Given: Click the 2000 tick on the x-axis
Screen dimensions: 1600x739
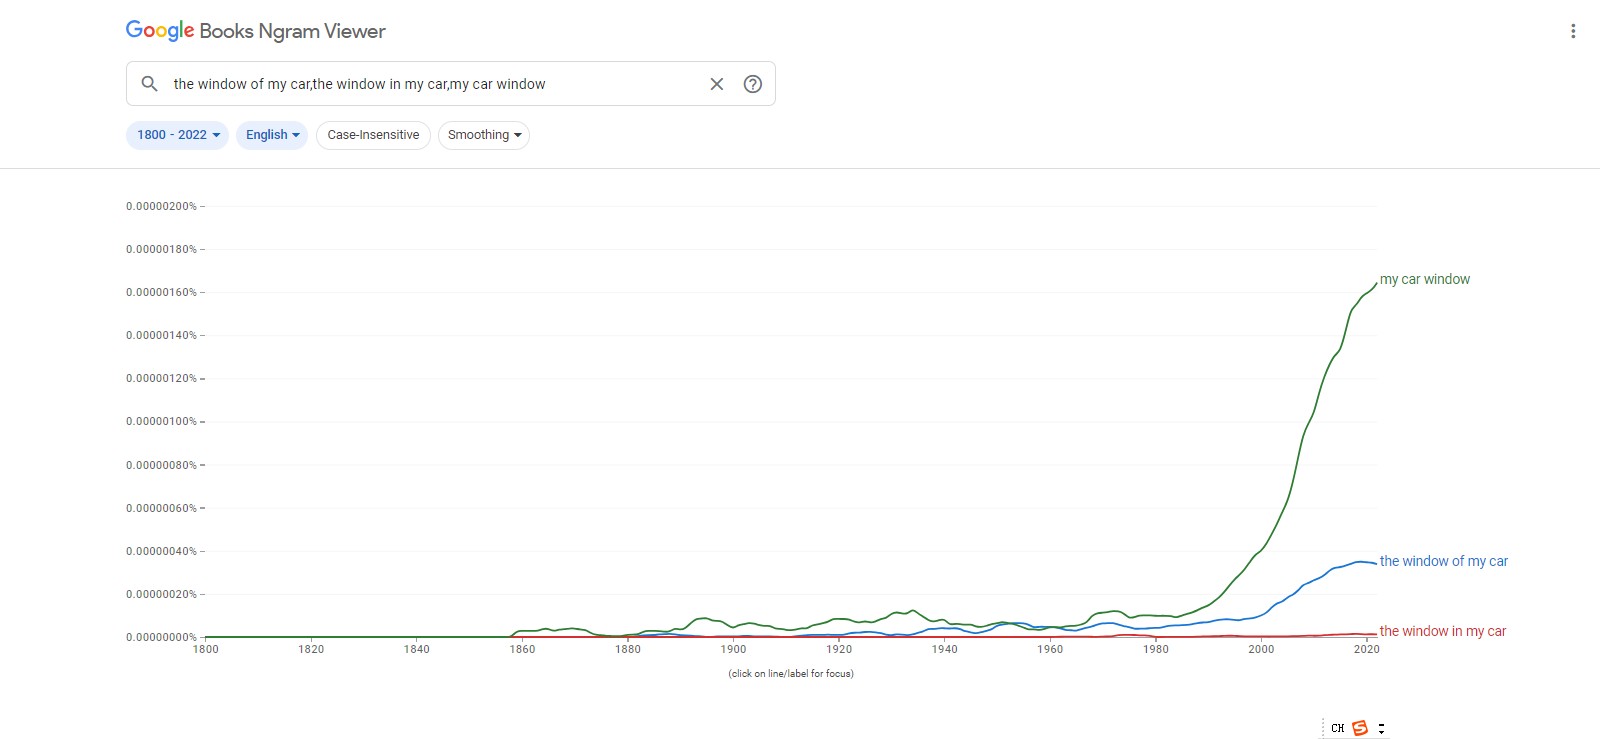Looking at the screenshot, I should pyautogui.click(x=1261, y=649).
